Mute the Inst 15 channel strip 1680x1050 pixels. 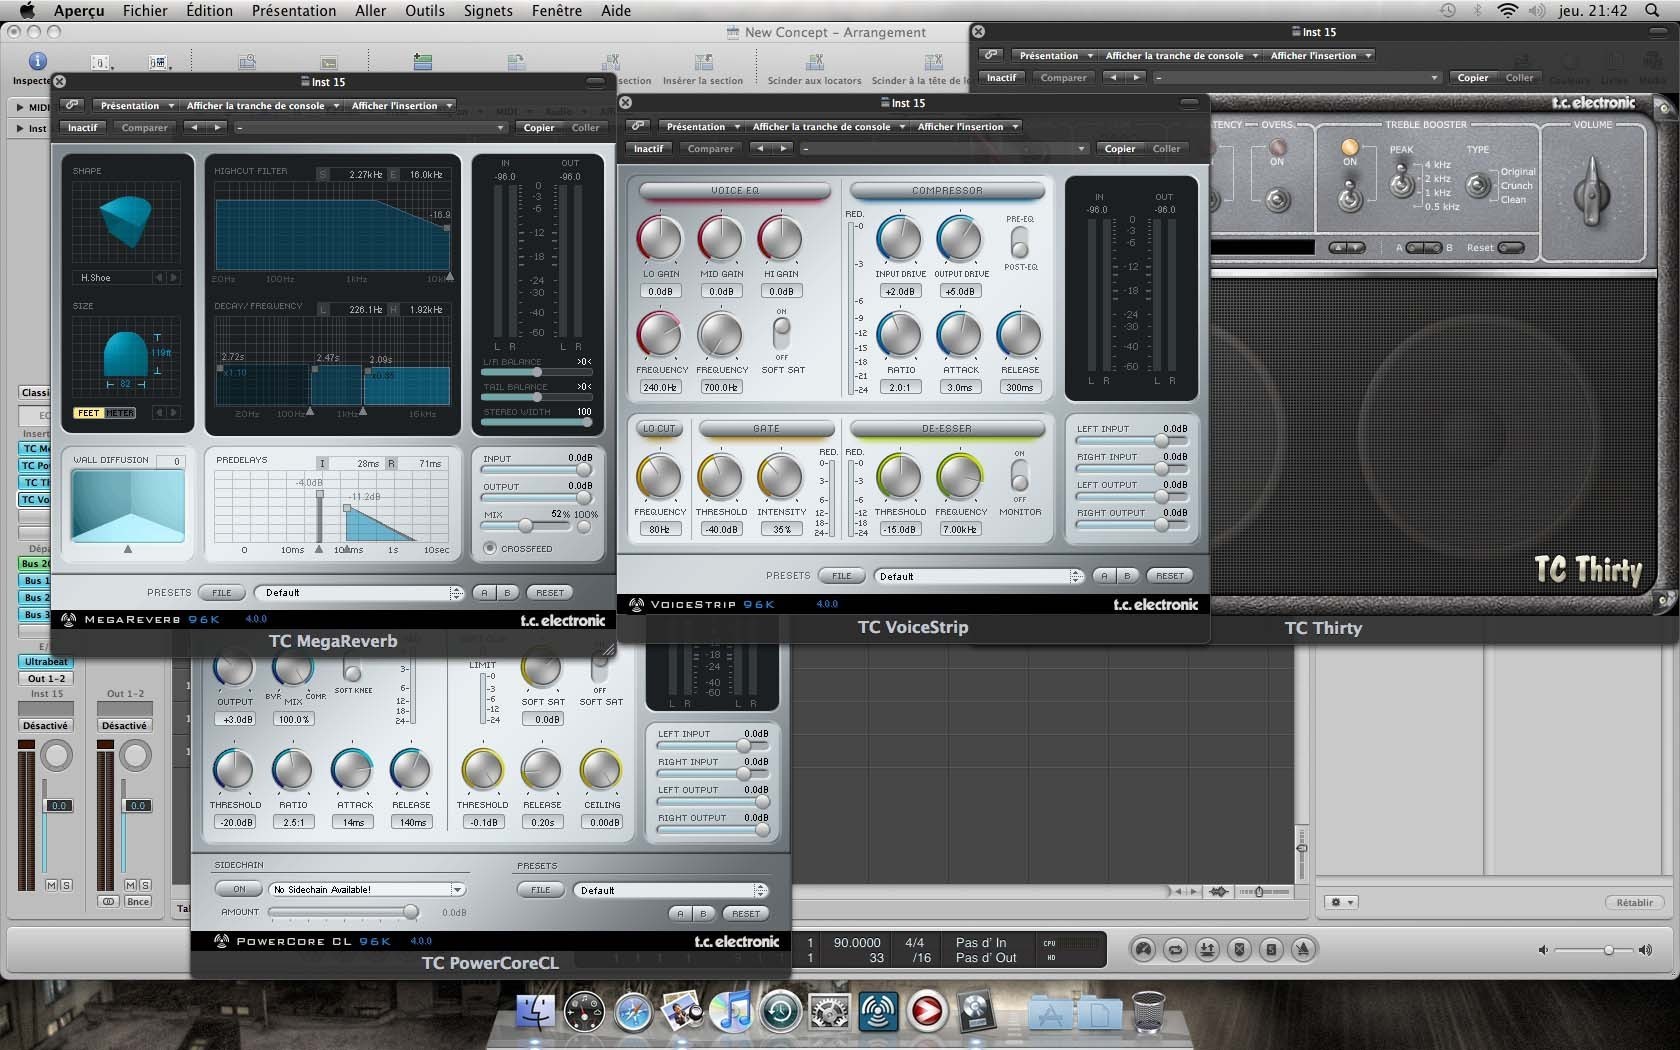pos(51,885)
